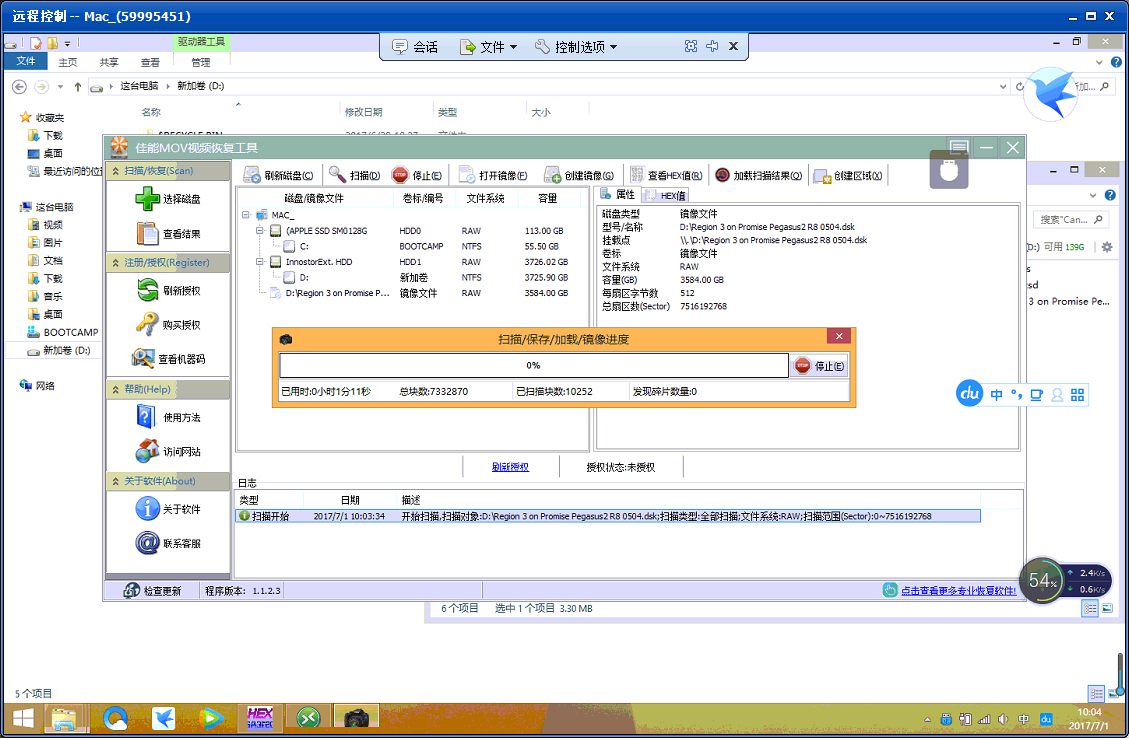Select 音乐 in Explorer navigation pane
Viewport: 1129px width, 738px height.
(x=45, y=297)
